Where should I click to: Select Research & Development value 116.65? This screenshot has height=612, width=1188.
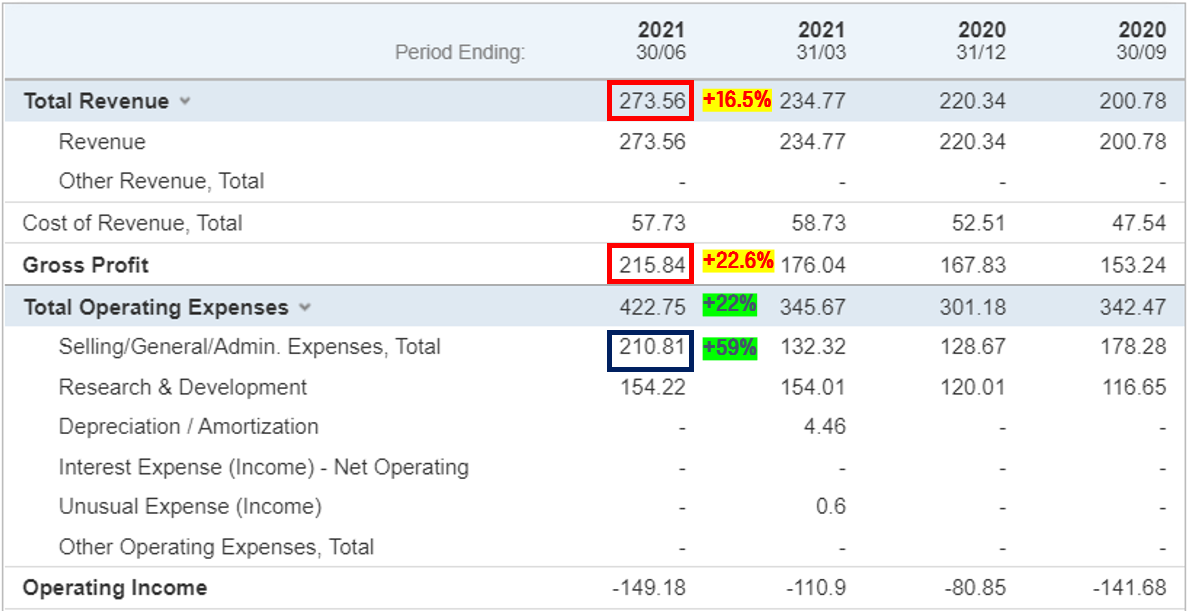(1133, 387)
